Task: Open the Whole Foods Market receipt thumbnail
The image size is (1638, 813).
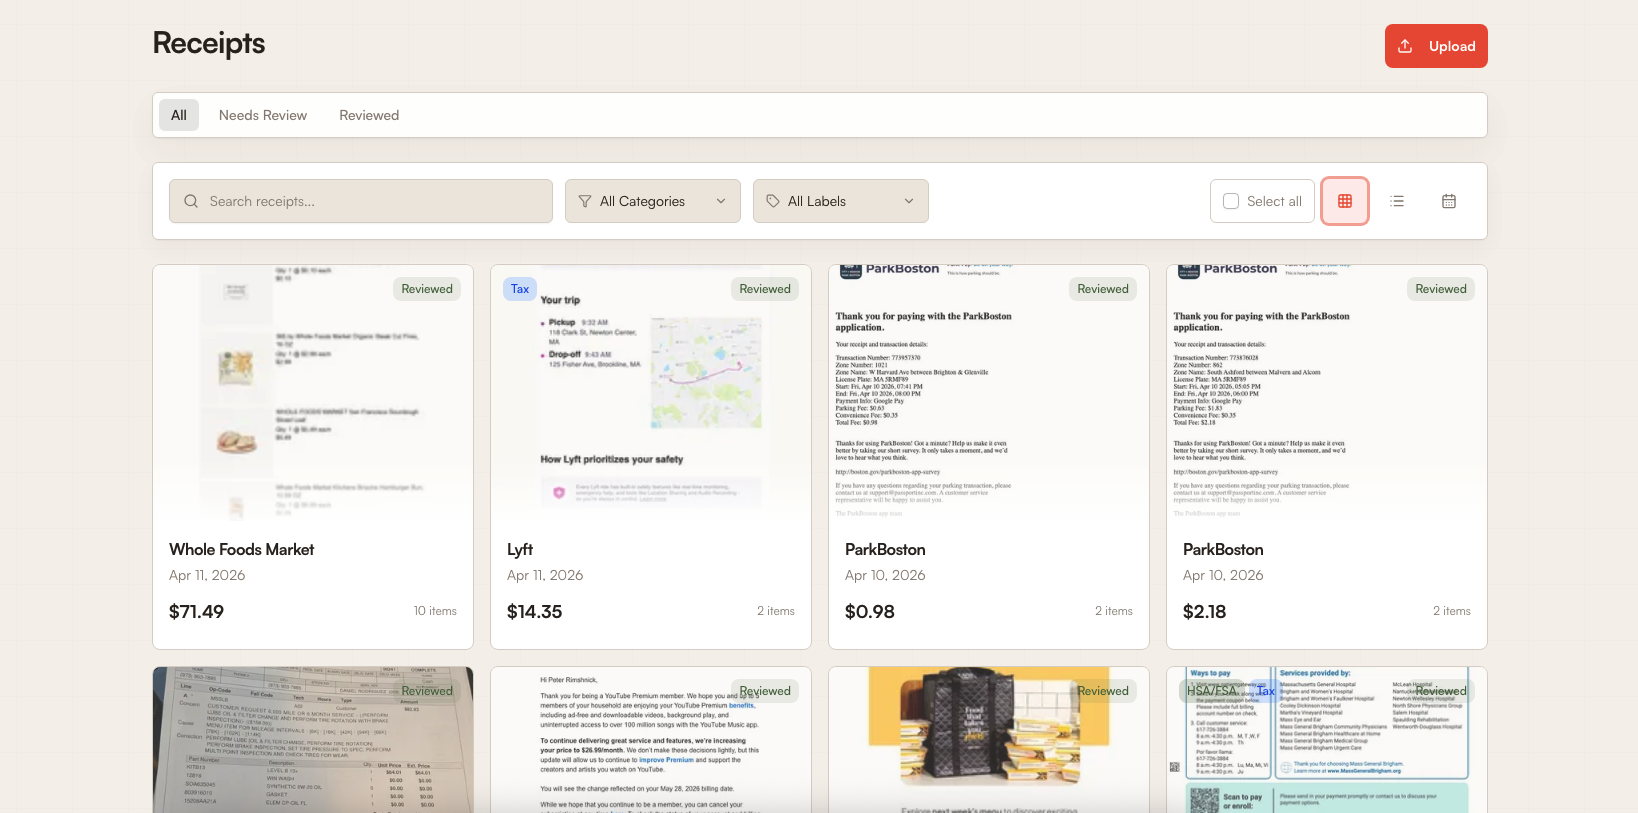Action: (x=313, y=394)
